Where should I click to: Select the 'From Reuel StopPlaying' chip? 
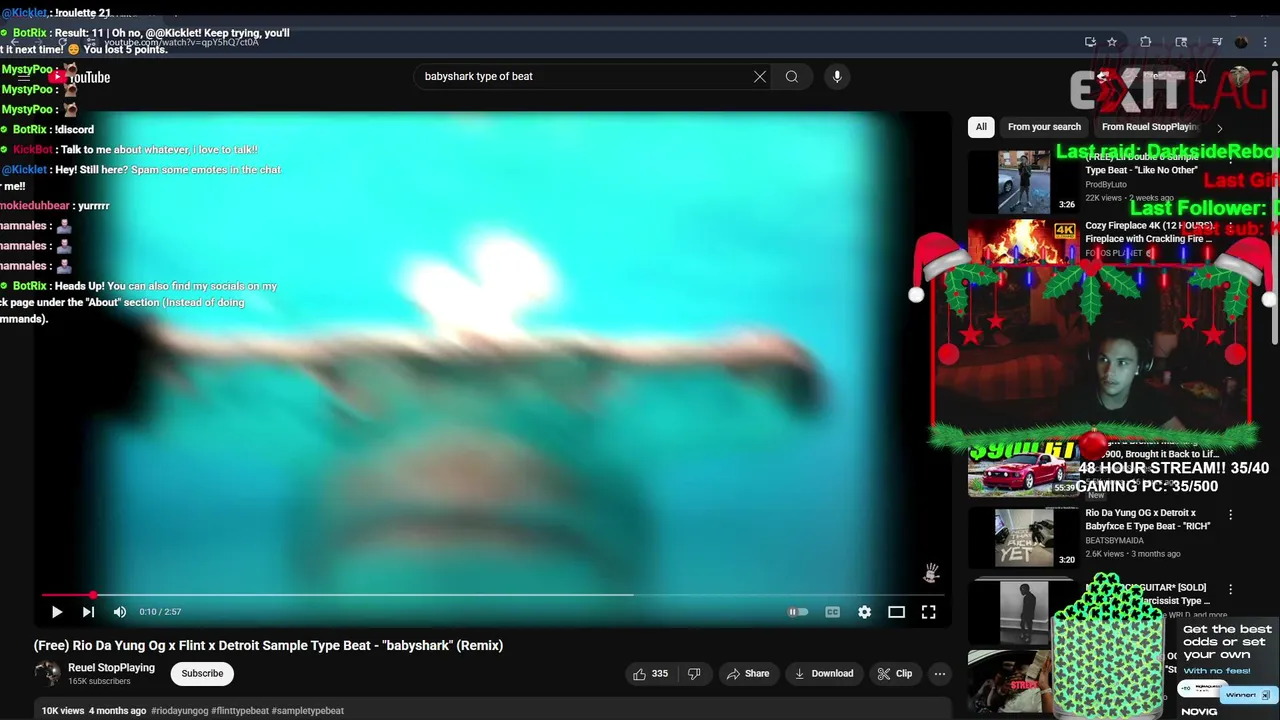[x=1150, y=127]
